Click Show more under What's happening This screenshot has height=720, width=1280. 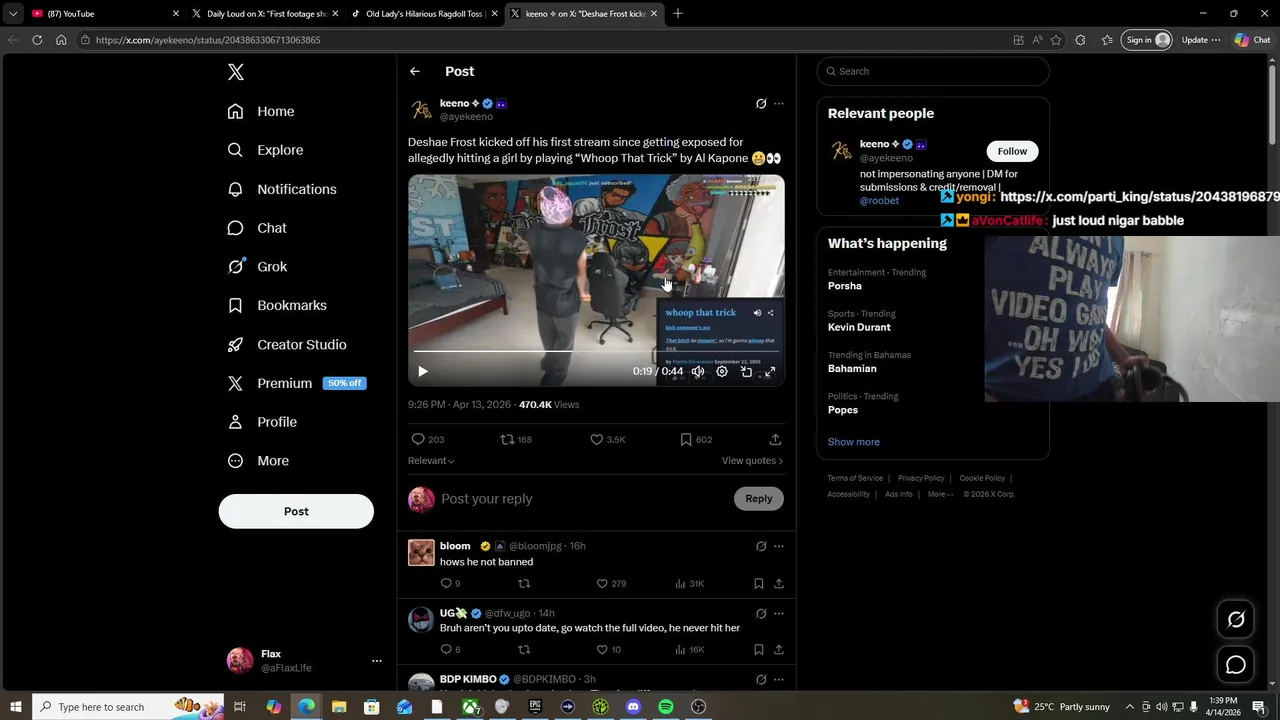[854, 442]
